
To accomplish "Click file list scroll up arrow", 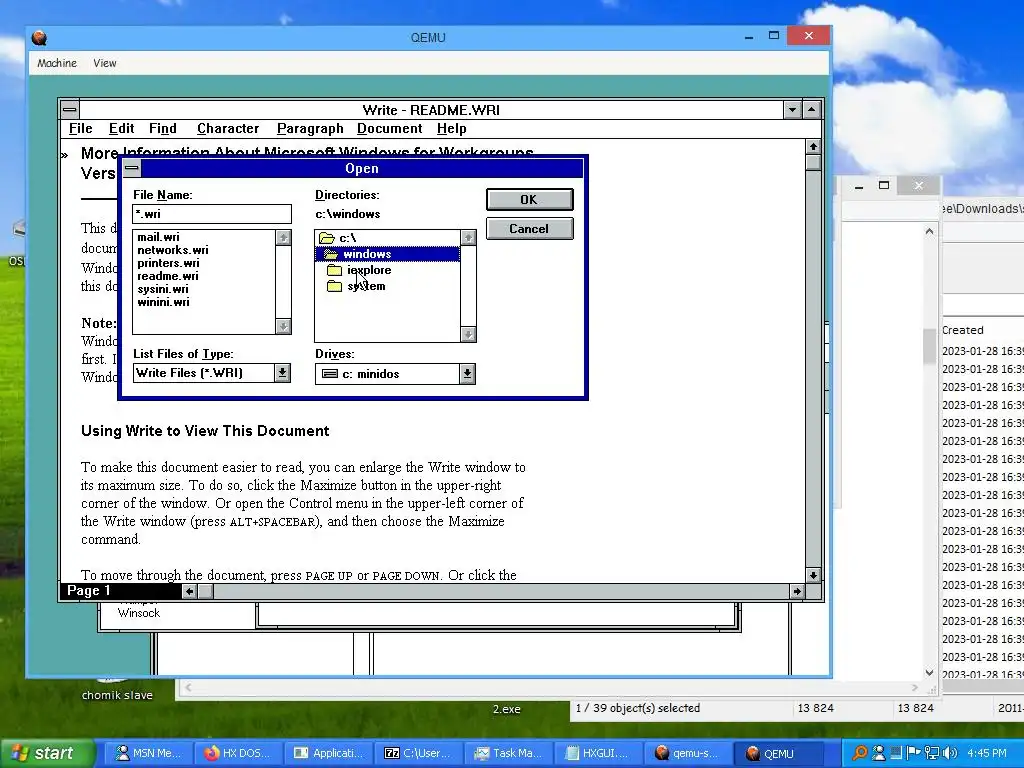I will point(283,238).
